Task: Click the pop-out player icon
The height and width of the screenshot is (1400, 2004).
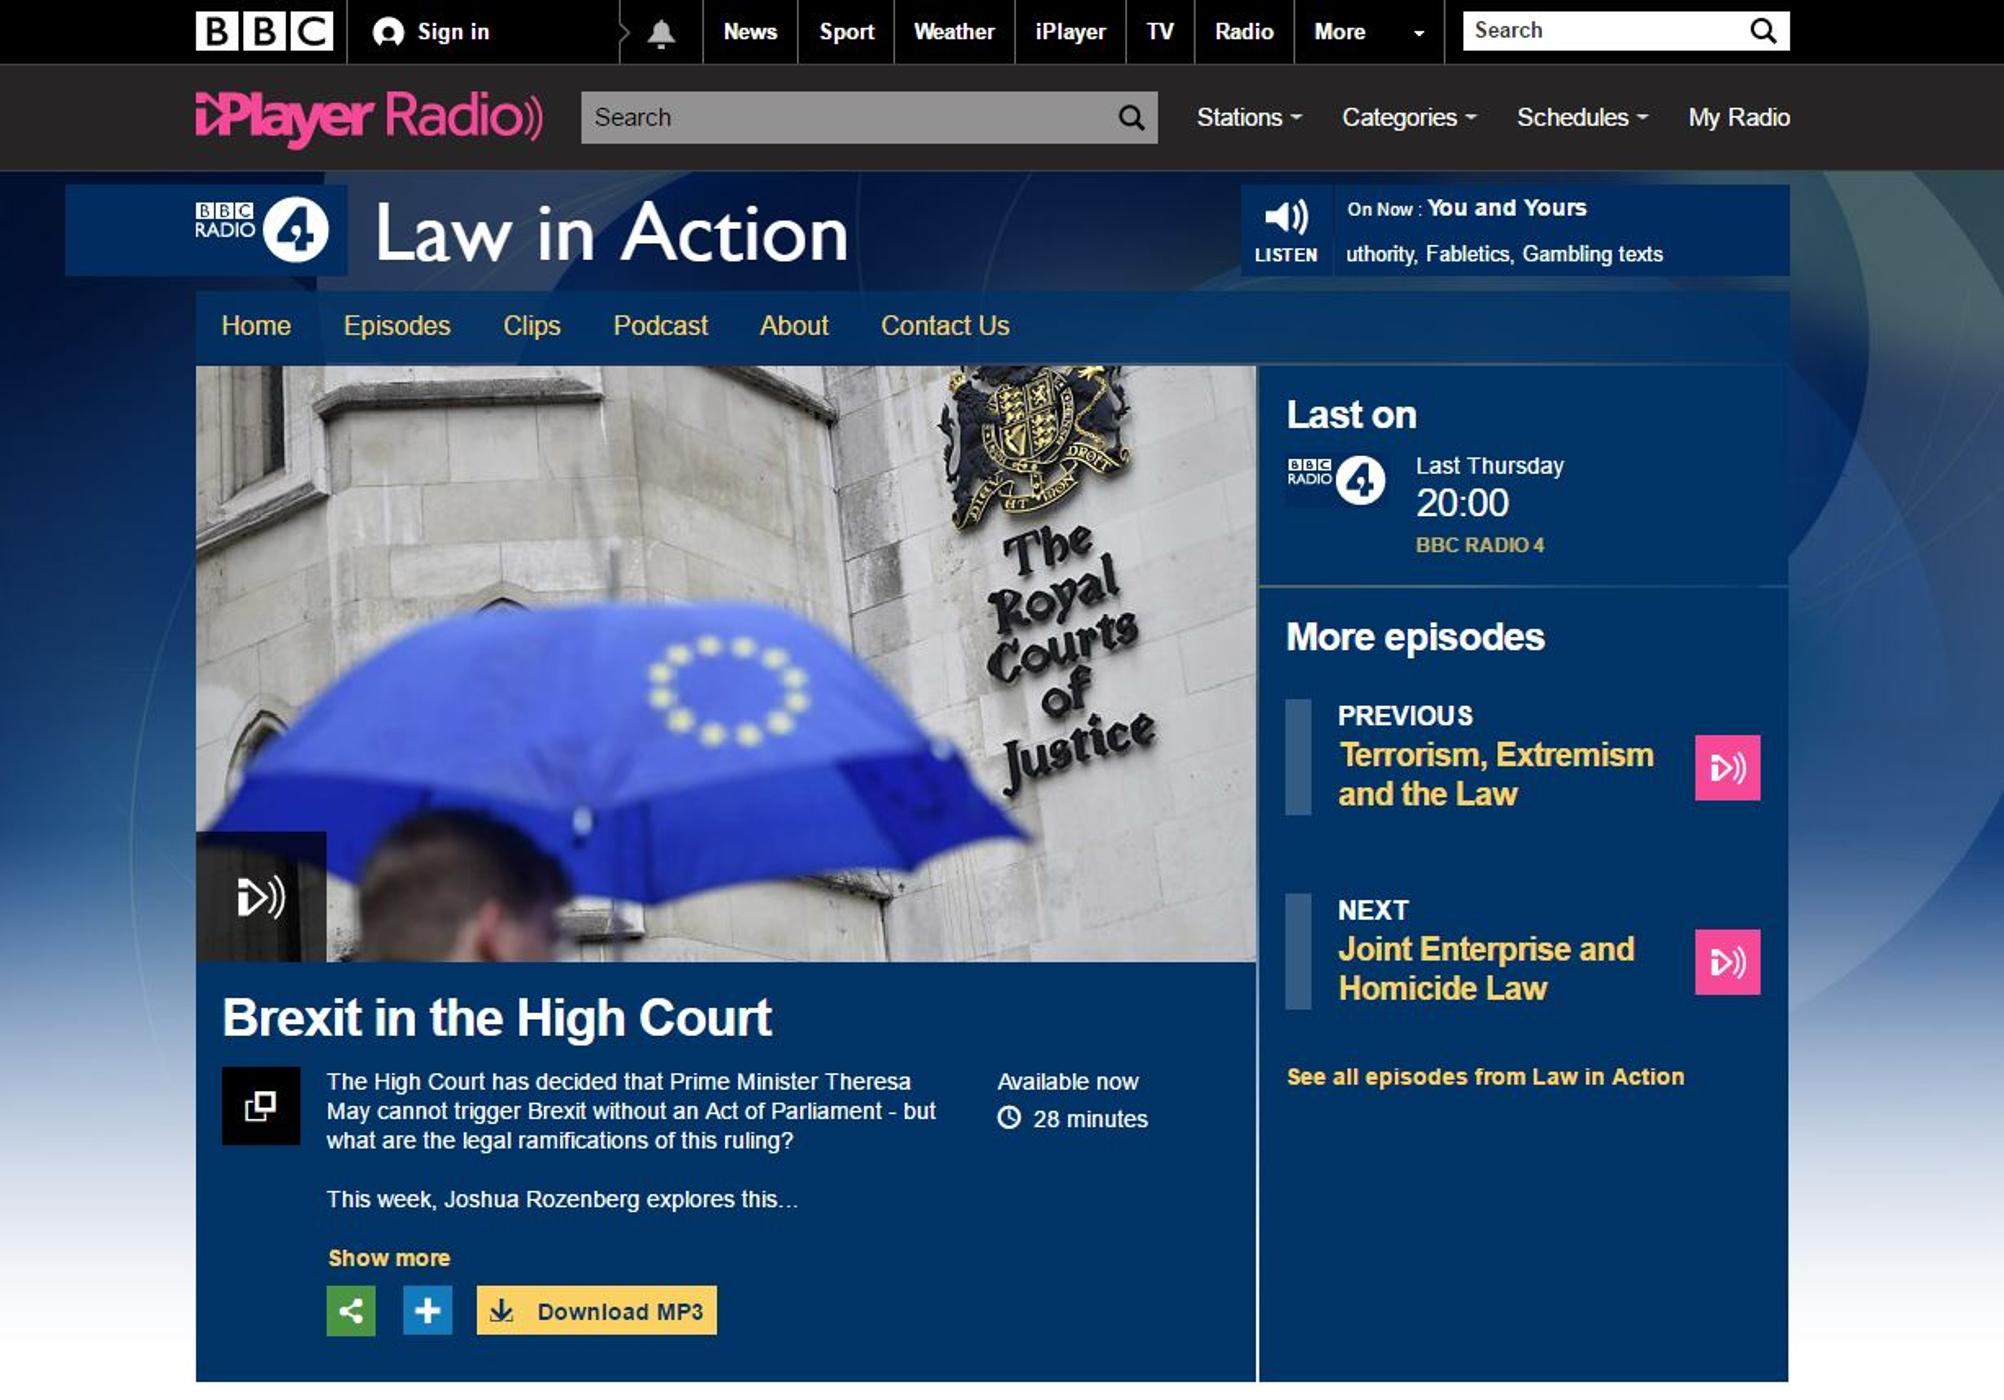Action: point(261,1106)
